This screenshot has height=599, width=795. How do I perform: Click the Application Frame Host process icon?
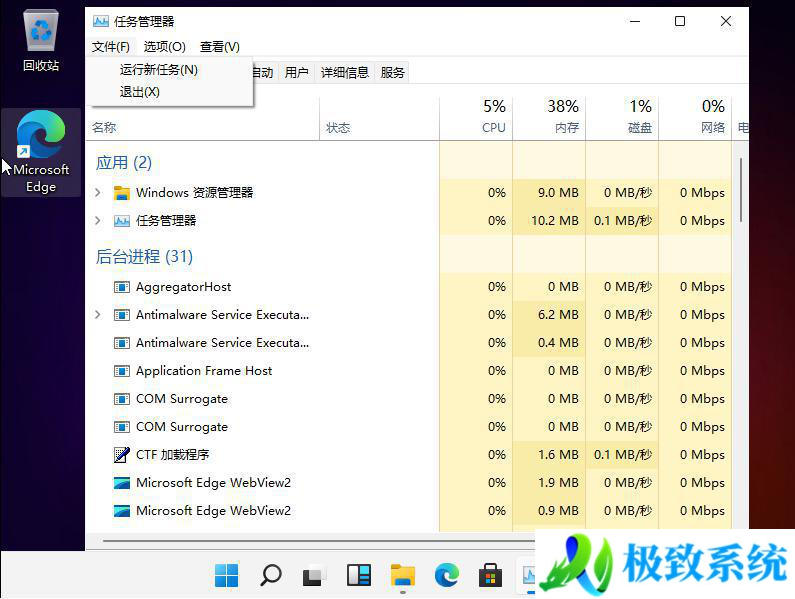coord(122,371)
